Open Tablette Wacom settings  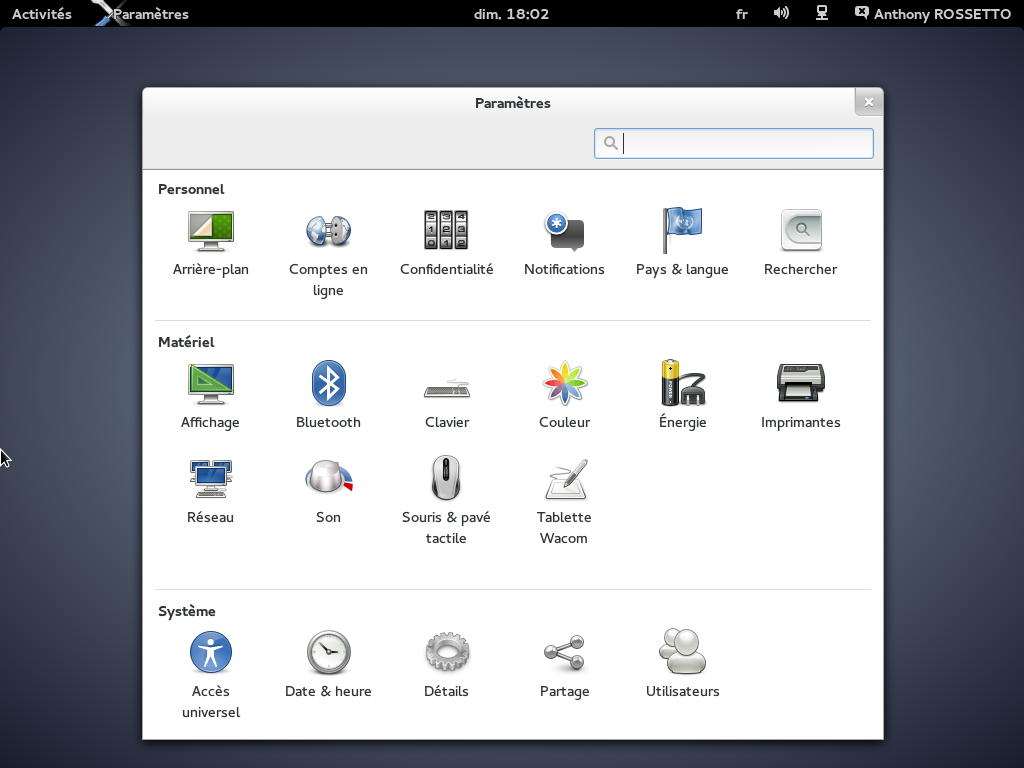564,502
